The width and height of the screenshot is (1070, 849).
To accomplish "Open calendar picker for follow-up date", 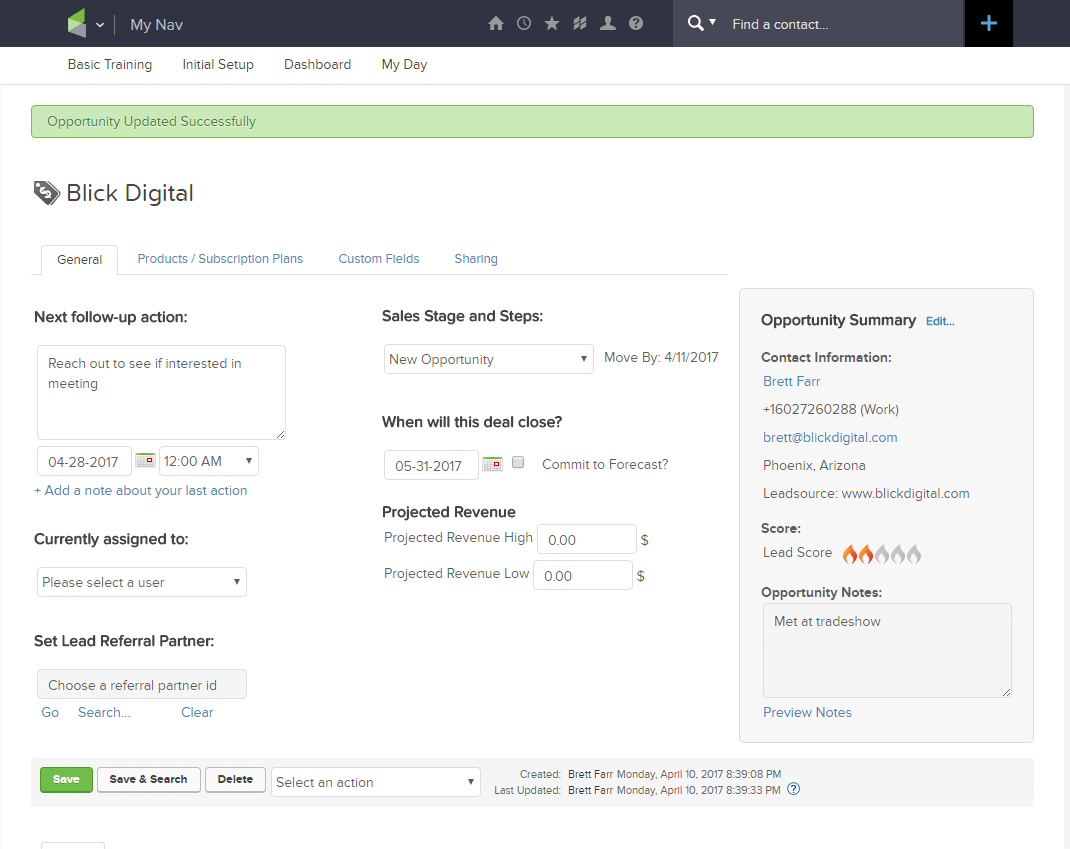I will coord(145,461).
